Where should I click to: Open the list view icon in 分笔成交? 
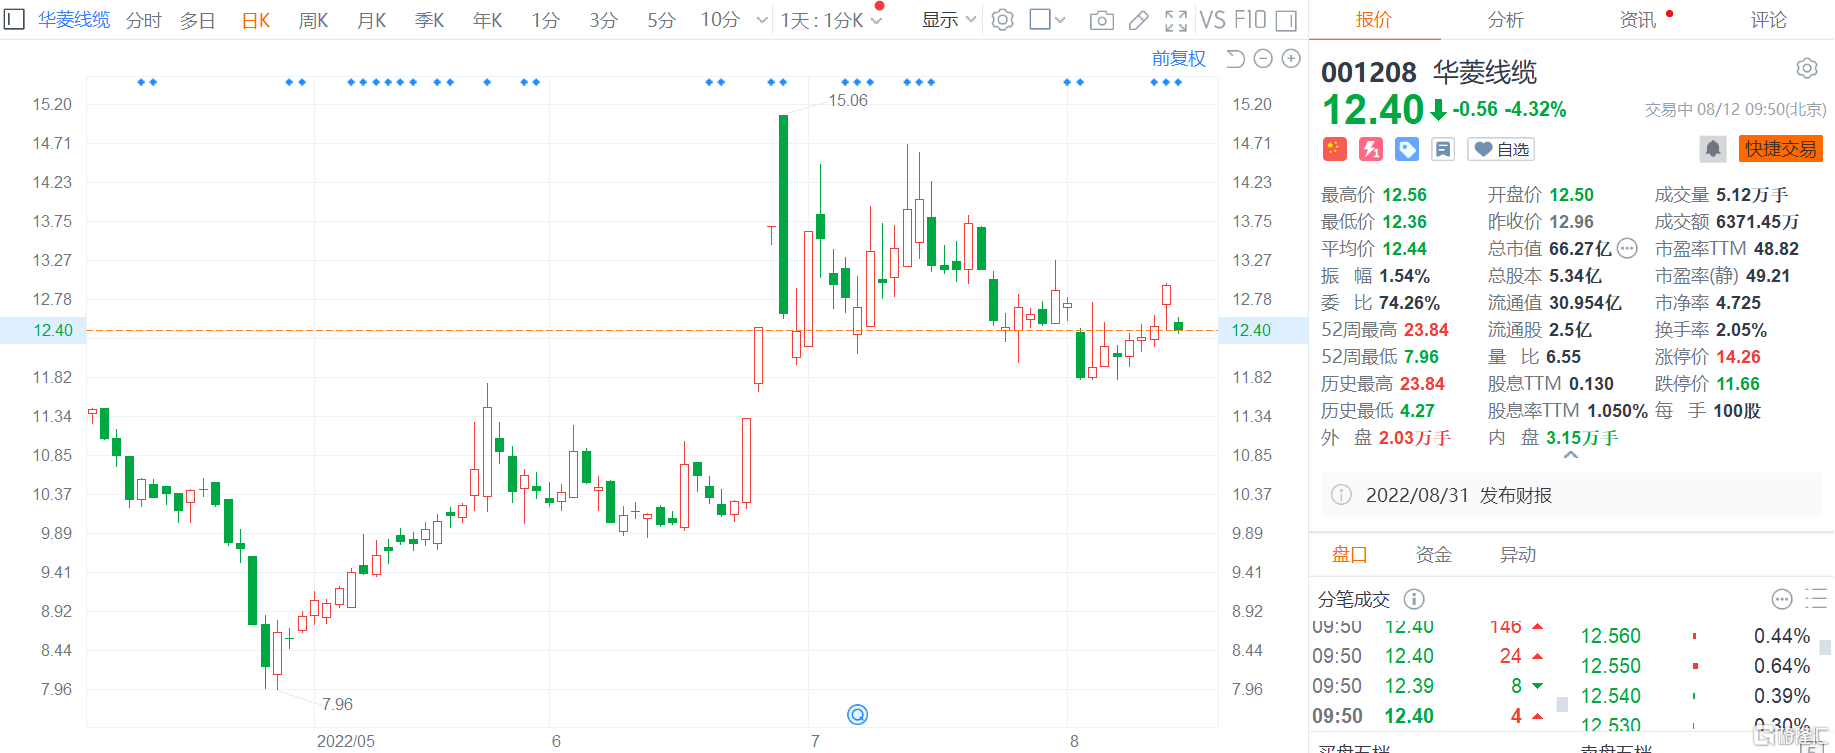tap(1816, 599)
